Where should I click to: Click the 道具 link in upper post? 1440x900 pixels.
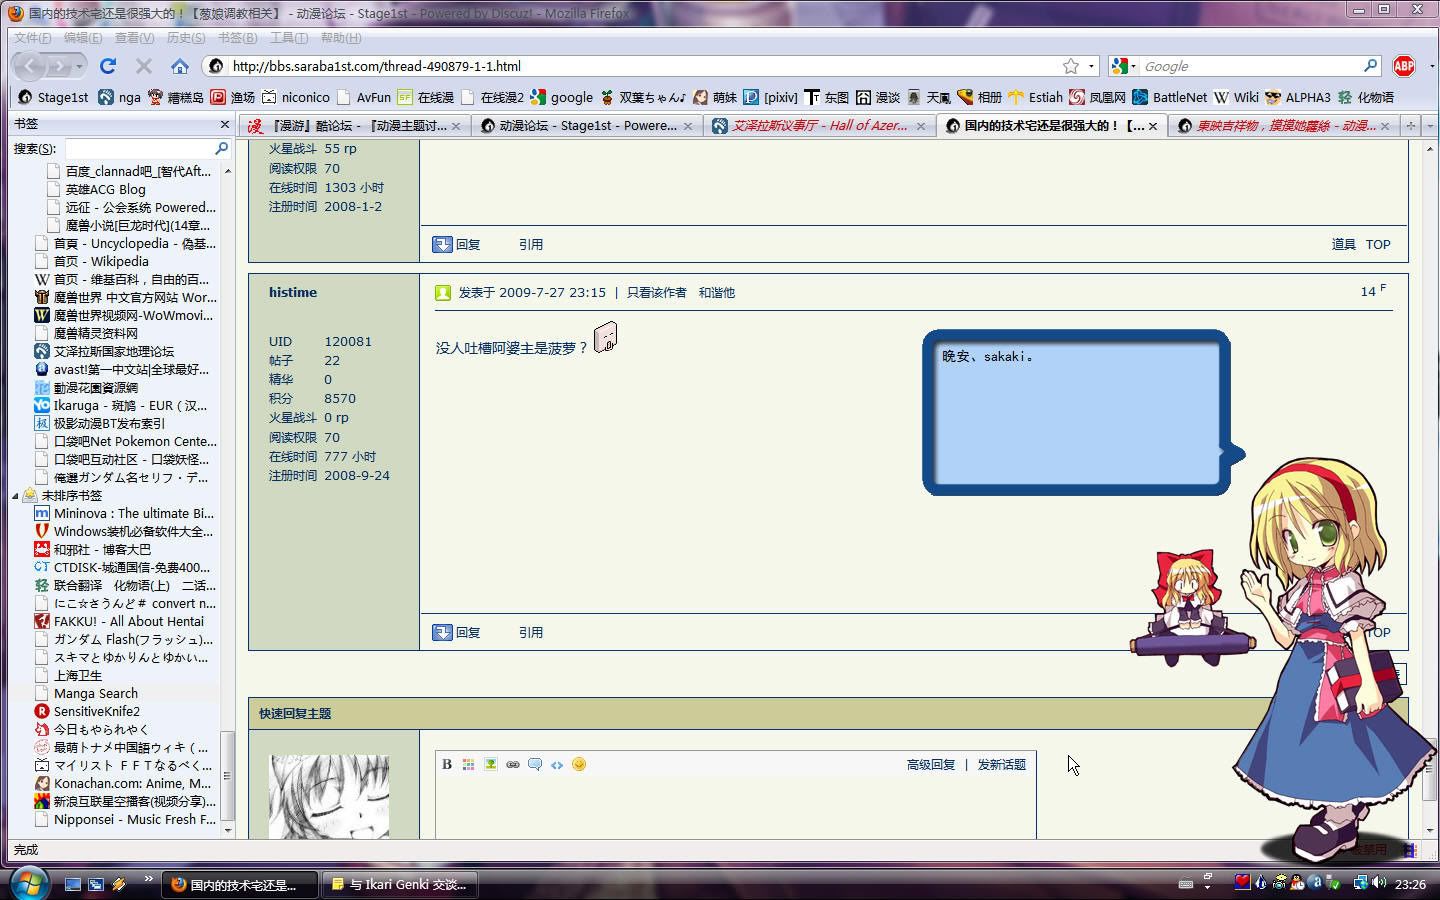1343,245
